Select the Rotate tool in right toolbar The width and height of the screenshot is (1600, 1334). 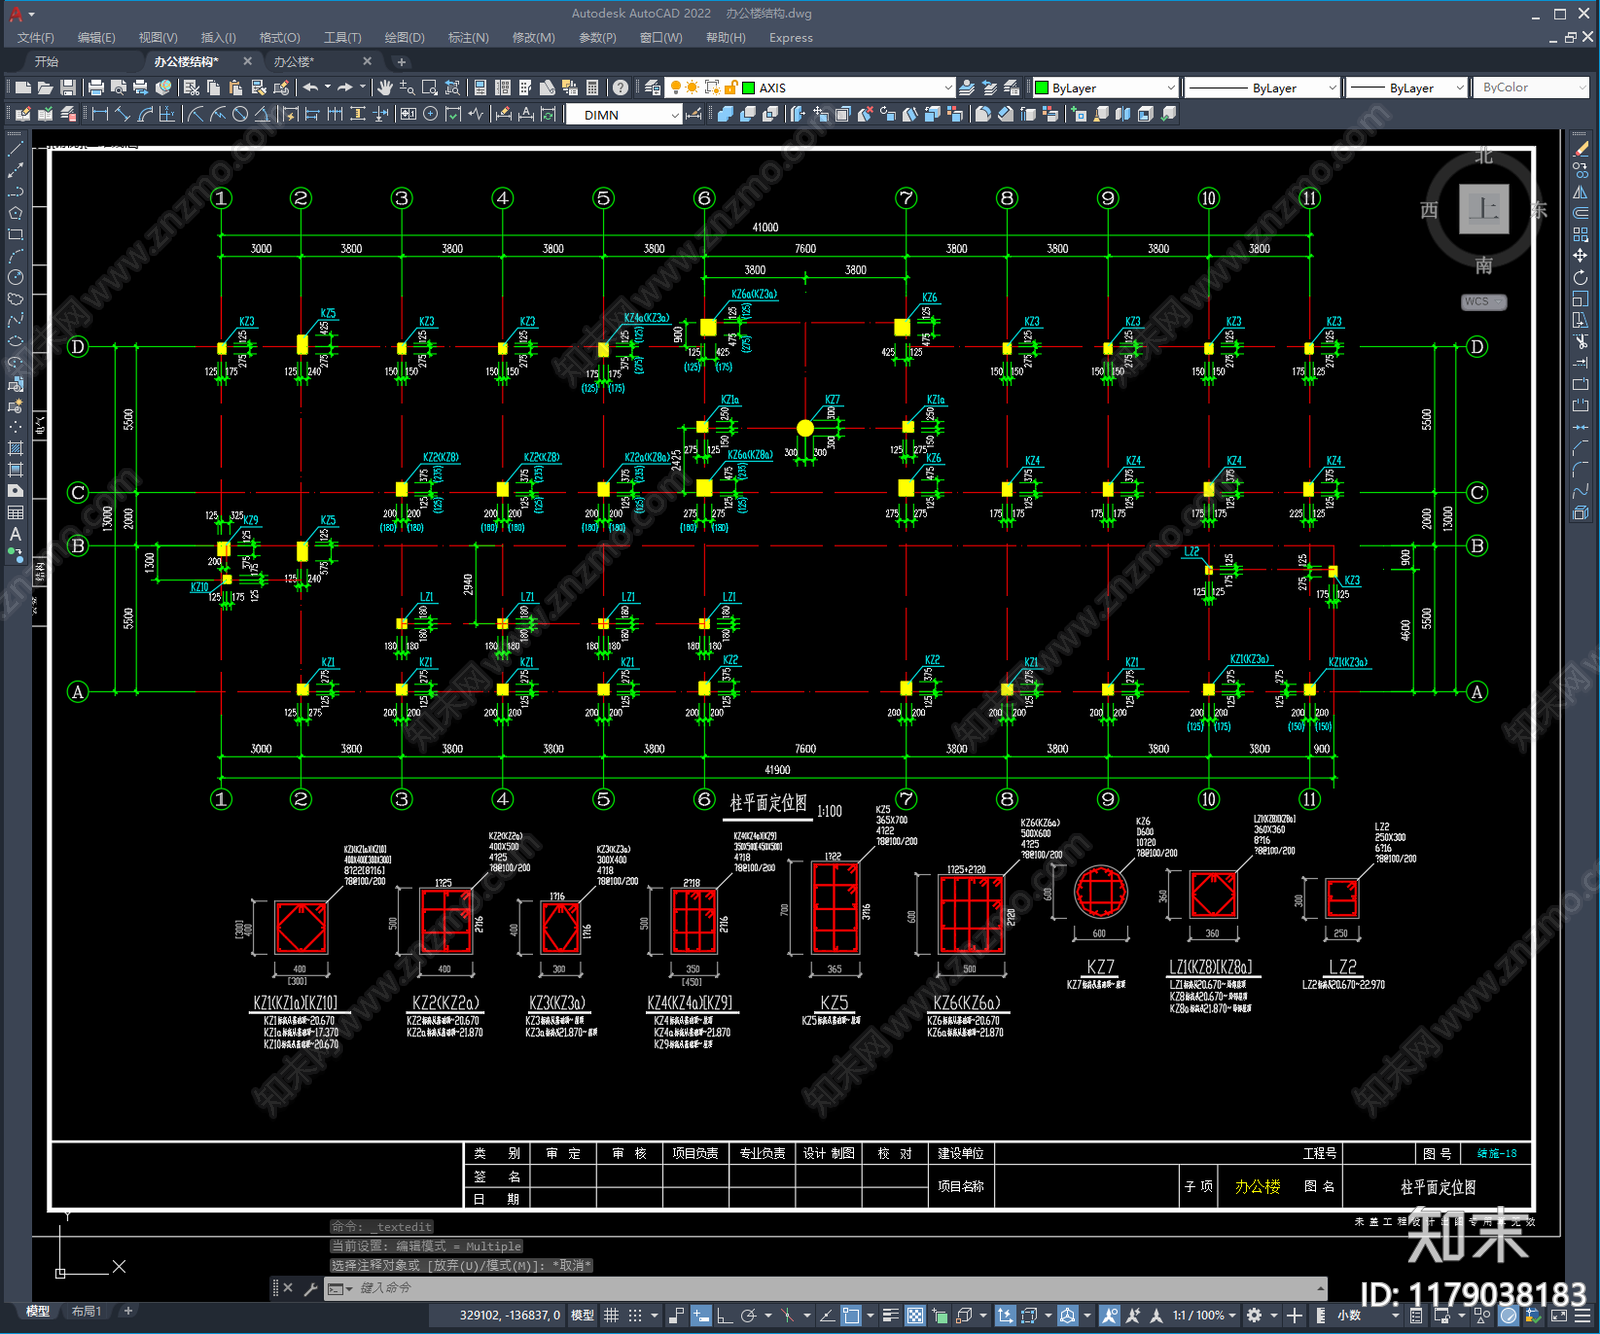1580,277
